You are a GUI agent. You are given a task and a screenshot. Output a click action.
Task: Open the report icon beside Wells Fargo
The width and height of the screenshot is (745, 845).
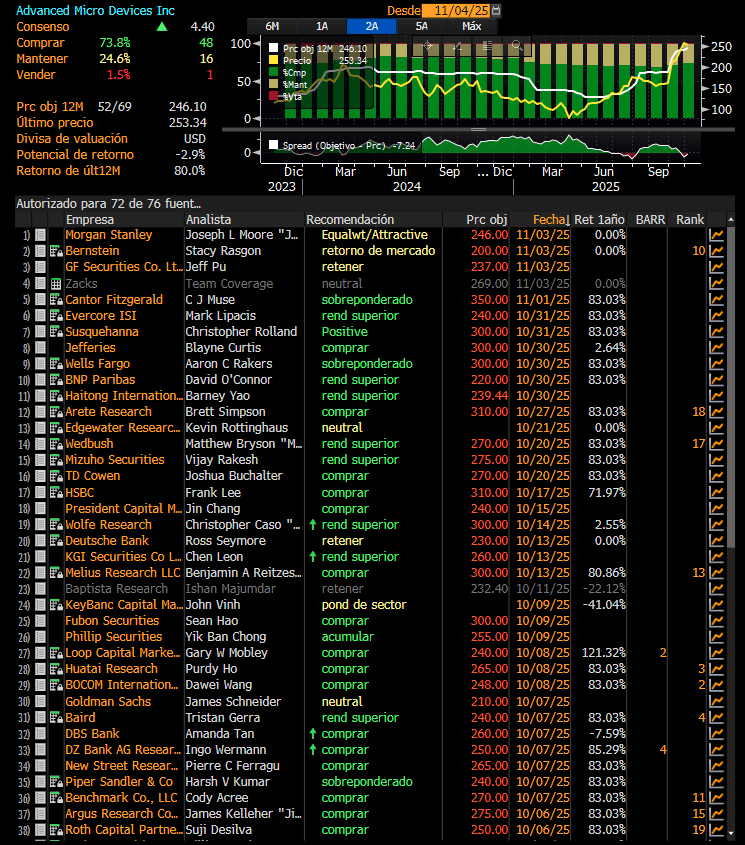click(56, 364)
